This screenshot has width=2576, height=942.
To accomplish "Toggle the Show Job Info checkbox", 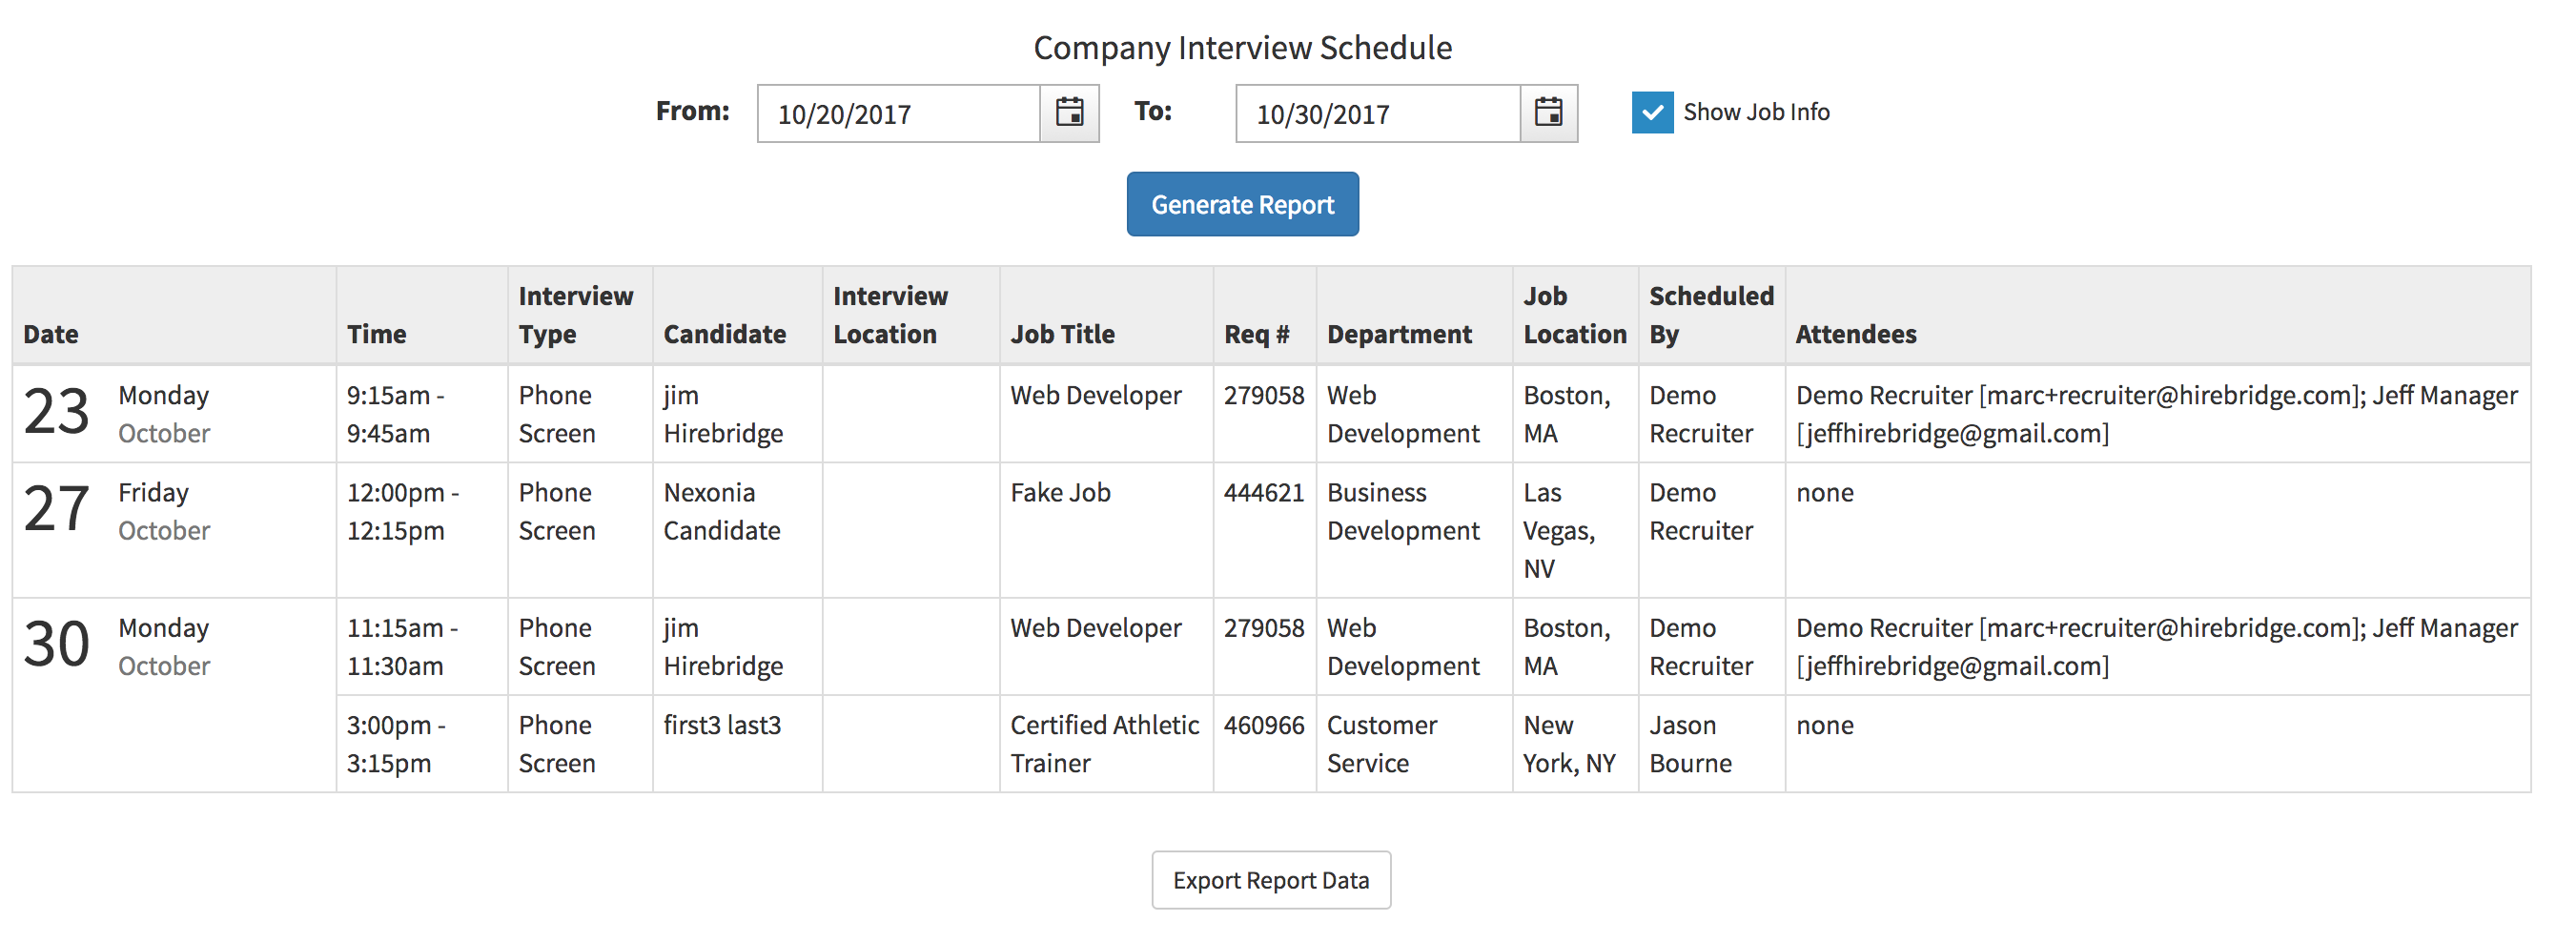I will point(1651,113).
